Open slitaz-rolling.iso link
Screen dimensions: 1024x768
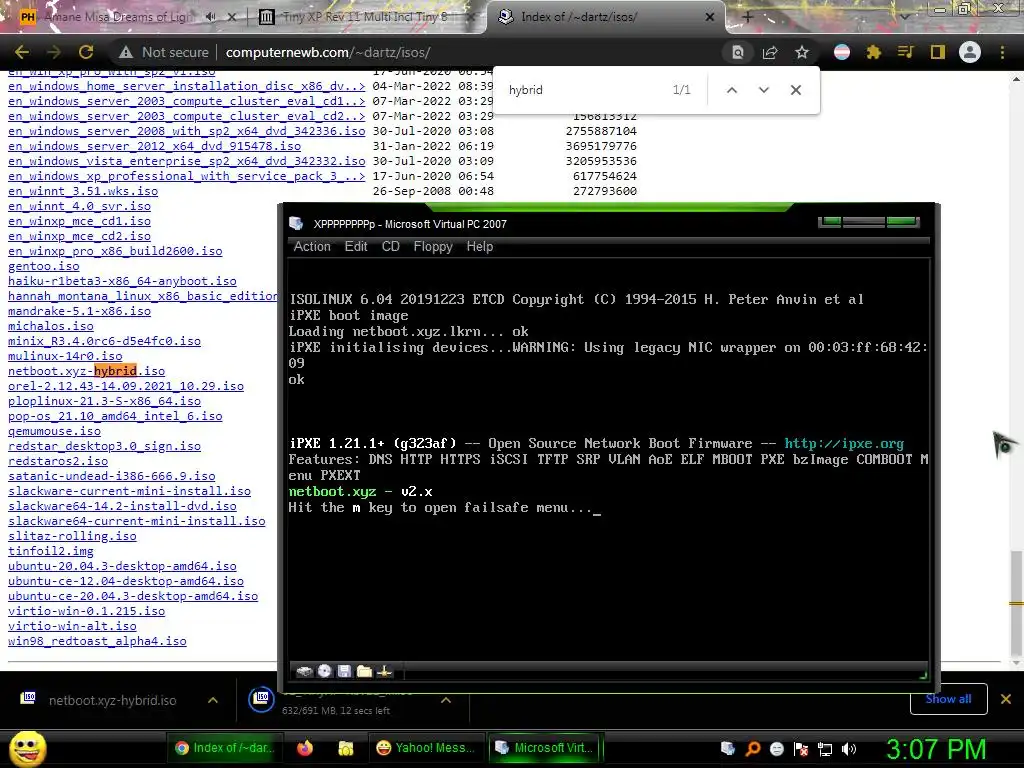[72, 536]
